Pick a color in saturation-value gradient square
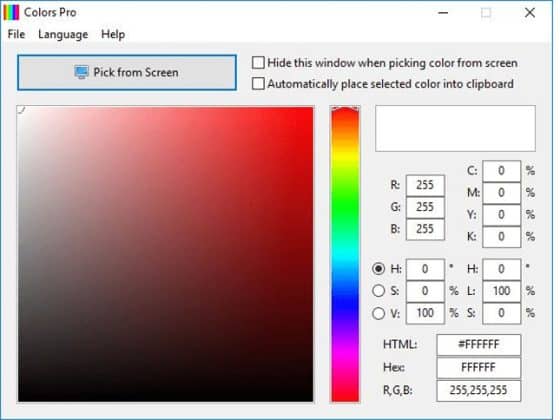The height and width of the screenshot is (420, 560). coord(165,254)
